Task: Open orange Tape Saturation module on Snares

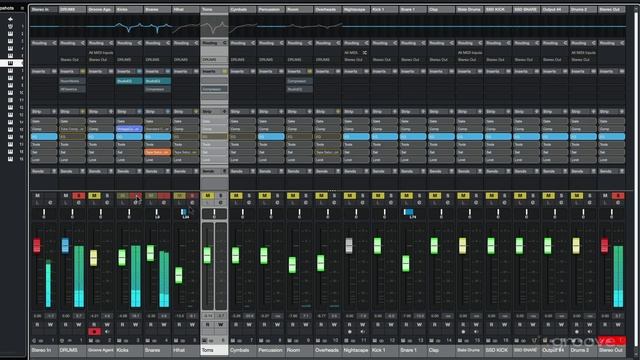Action: (x=158, y=152)
